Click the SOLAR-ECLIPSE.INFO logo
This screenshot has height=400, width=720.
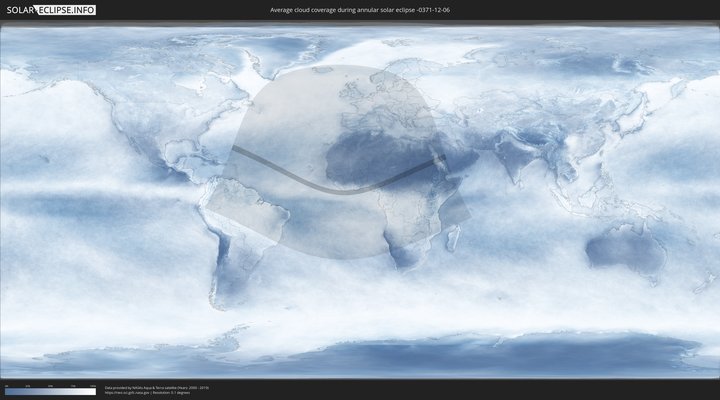49,10
